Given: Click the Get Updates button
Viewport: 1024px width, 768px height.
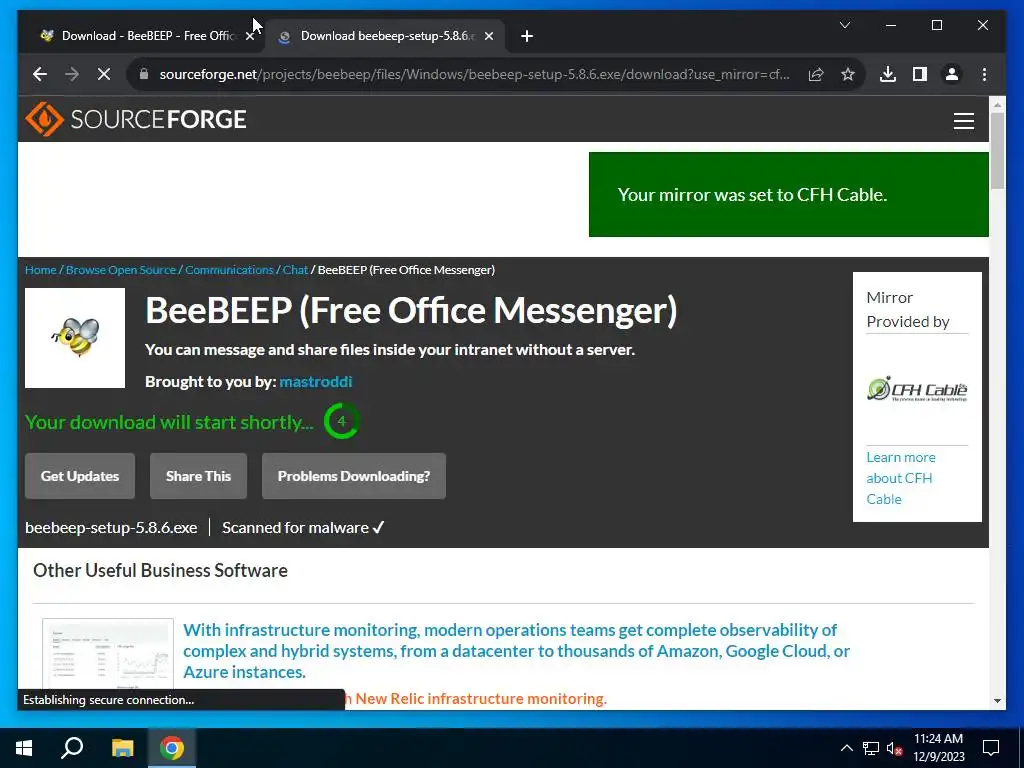Looking at the screenshot, I should (80, 476).
